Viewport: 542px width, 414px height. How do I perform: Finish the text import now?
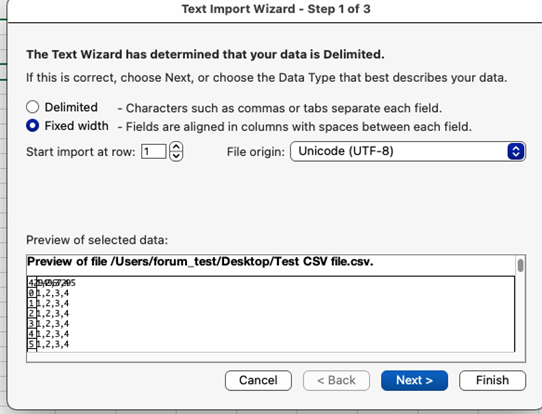point(493,380)
